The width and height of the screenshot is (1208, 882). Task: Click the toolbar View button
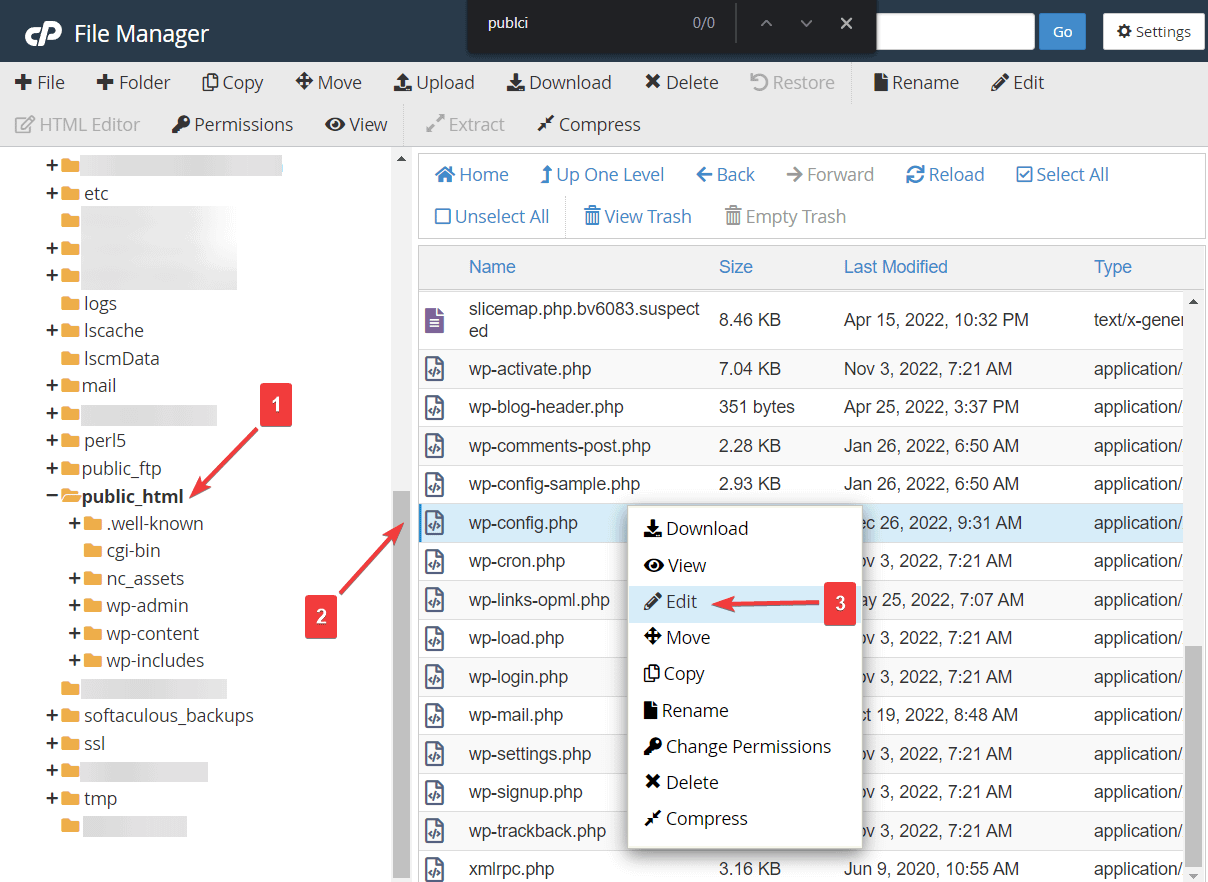[356, 125]
